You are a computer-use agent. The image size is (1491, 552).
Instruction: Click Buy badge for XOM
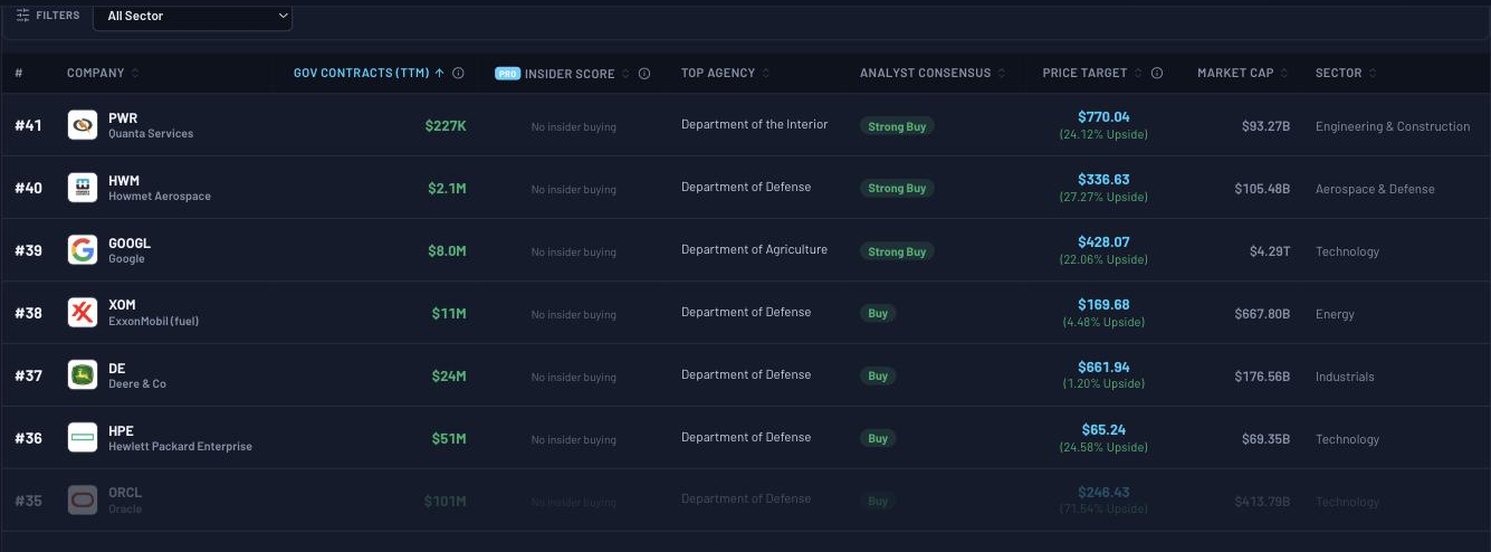pos(878,313)
